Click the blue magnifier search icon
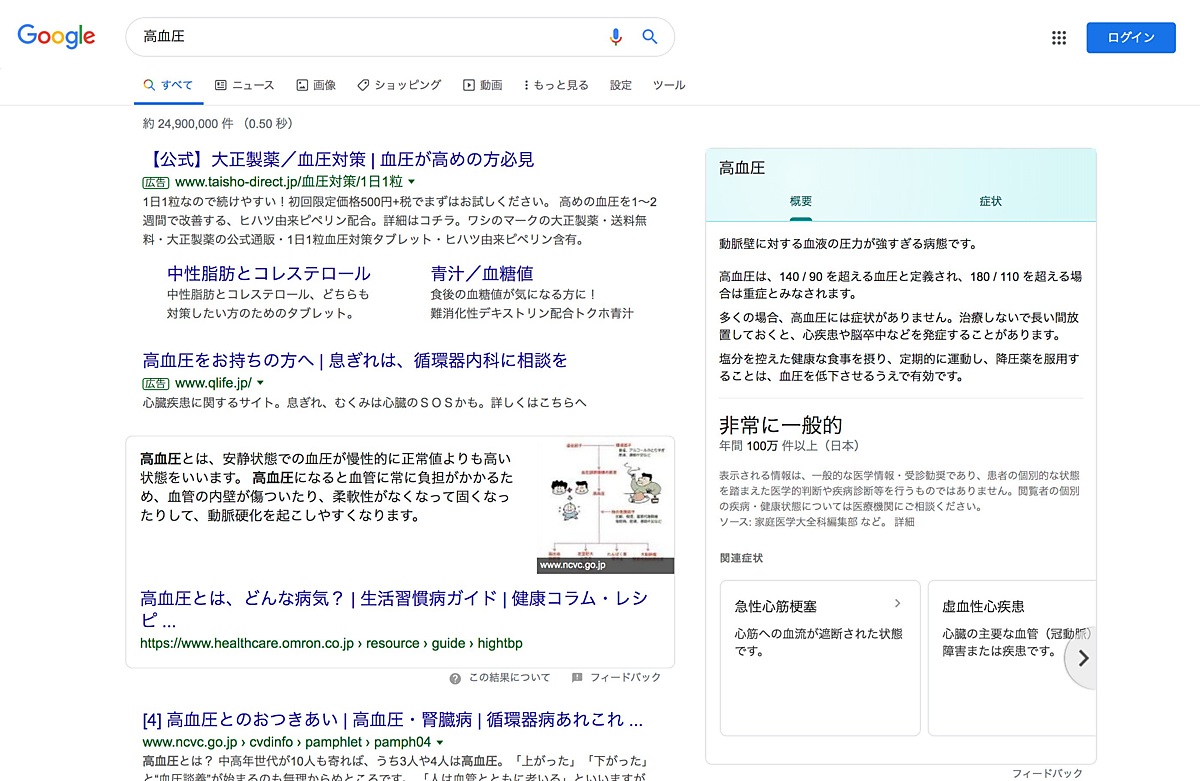The image size is (1200, 781). click(650, 37)
